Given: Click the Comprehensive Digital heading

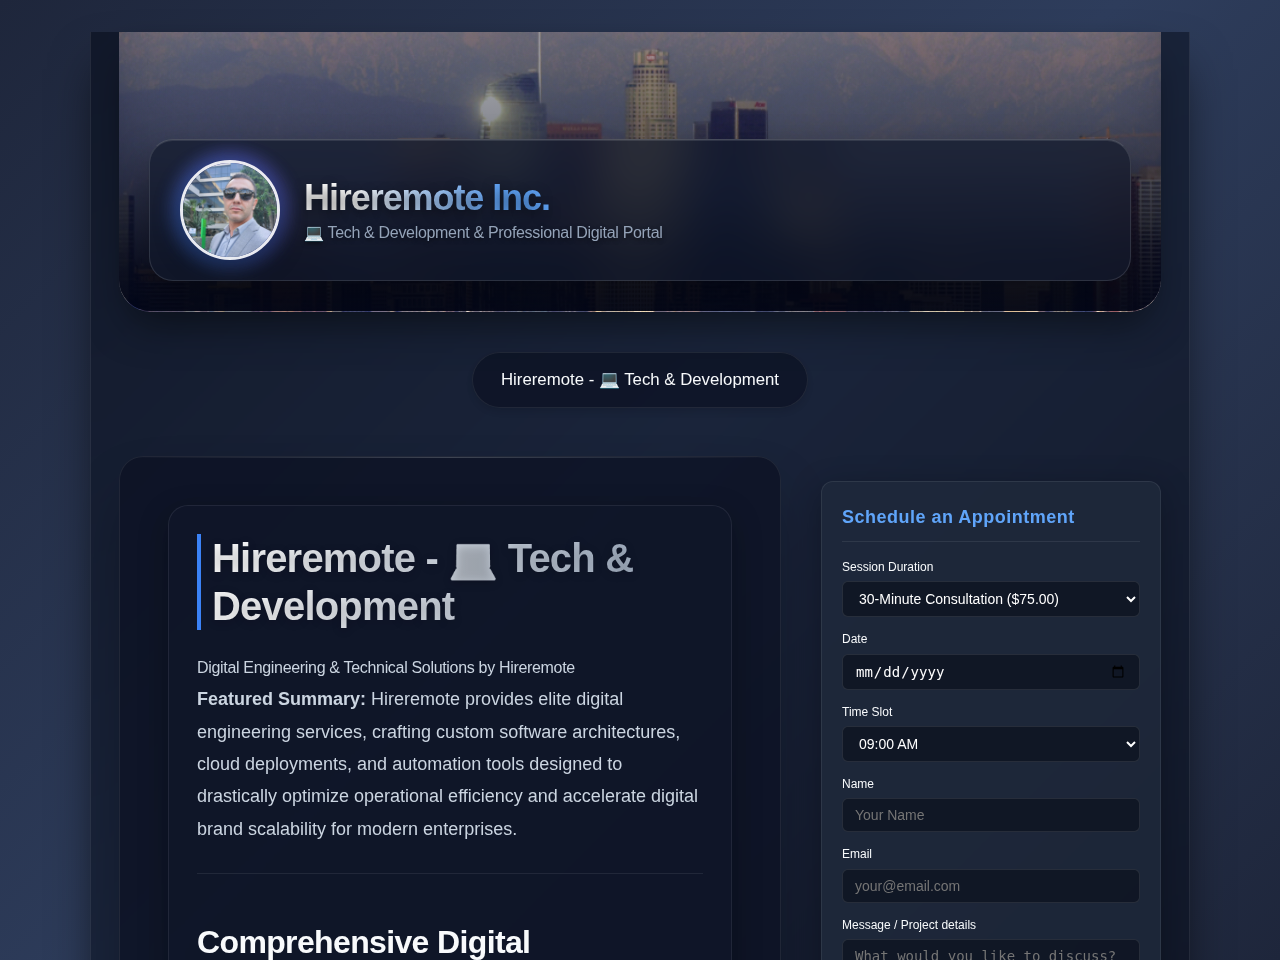Looking at the screenshot, I should coord(364,942).
